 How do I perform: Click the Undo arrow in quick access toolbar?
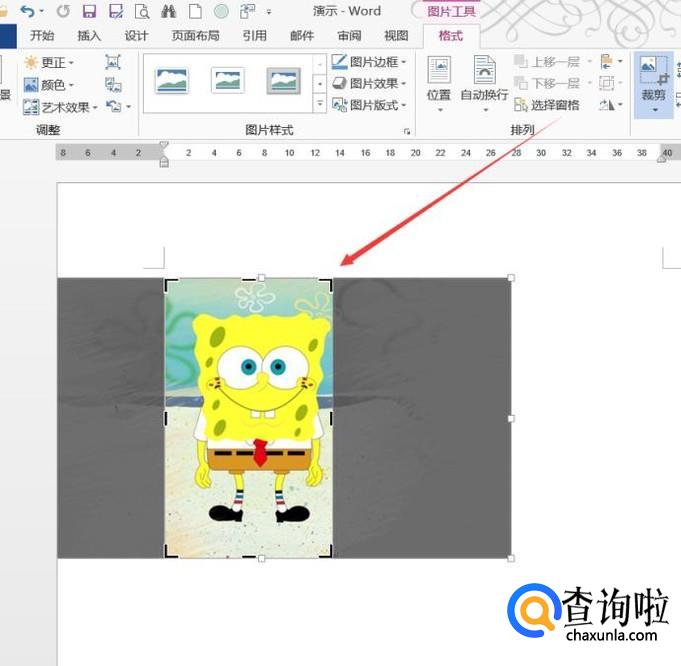pyautogui.click(x=27, y=11)
